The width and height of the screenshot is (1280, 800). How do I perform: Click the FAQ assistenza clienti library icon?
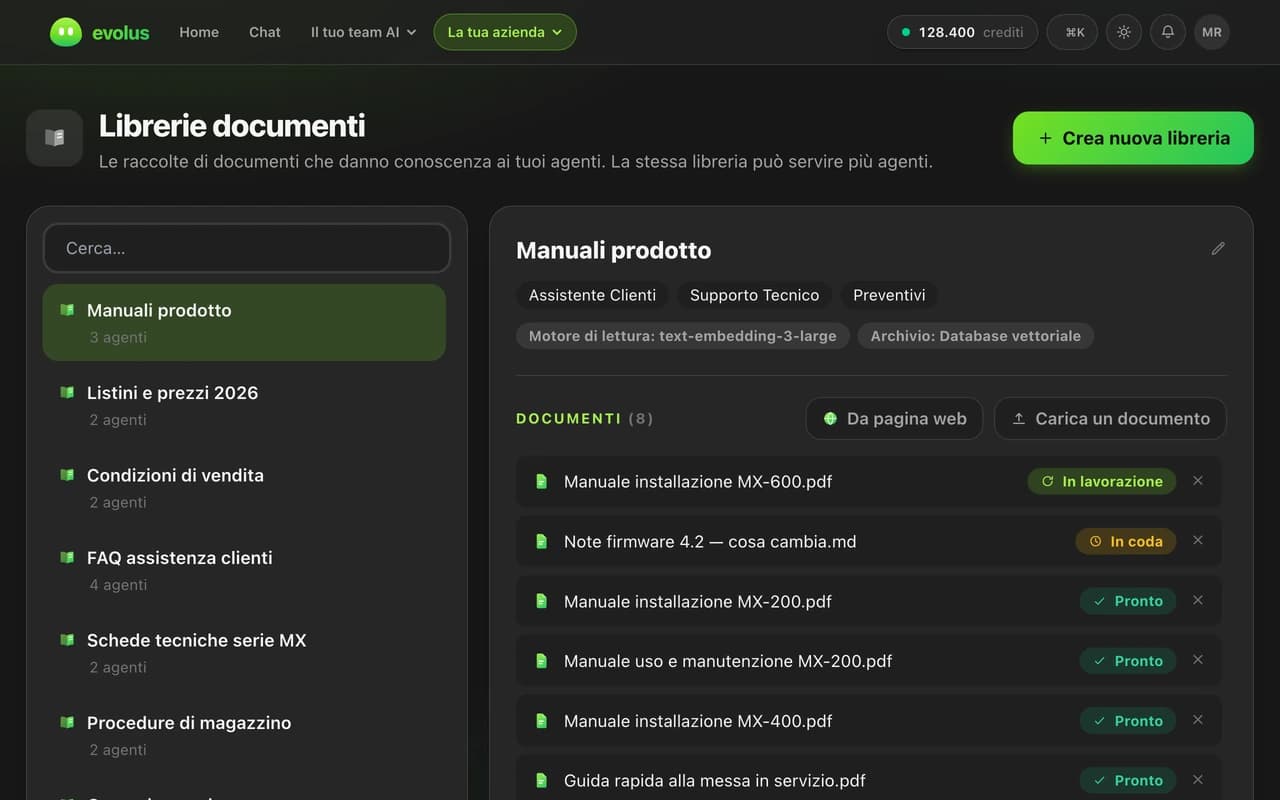pos(67,557)
